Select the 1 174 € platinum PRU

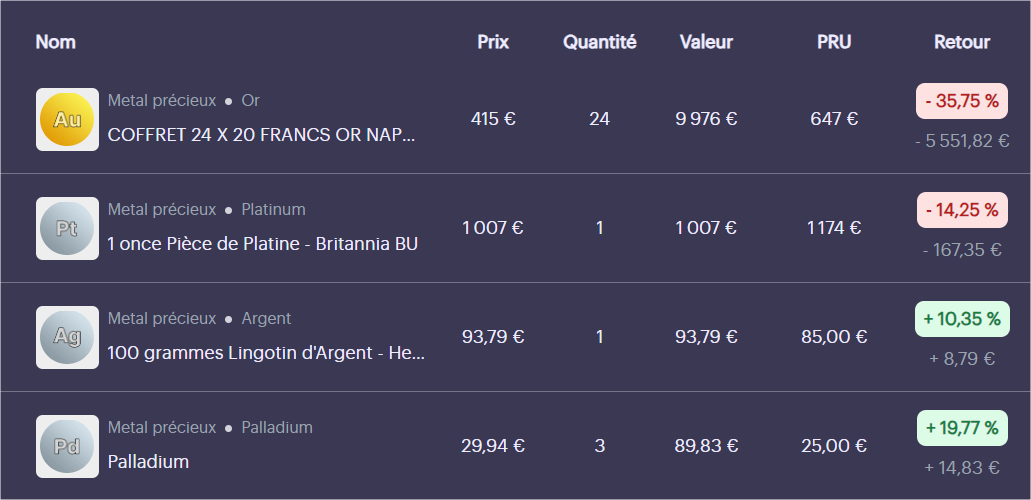click(x=834, y=228)
